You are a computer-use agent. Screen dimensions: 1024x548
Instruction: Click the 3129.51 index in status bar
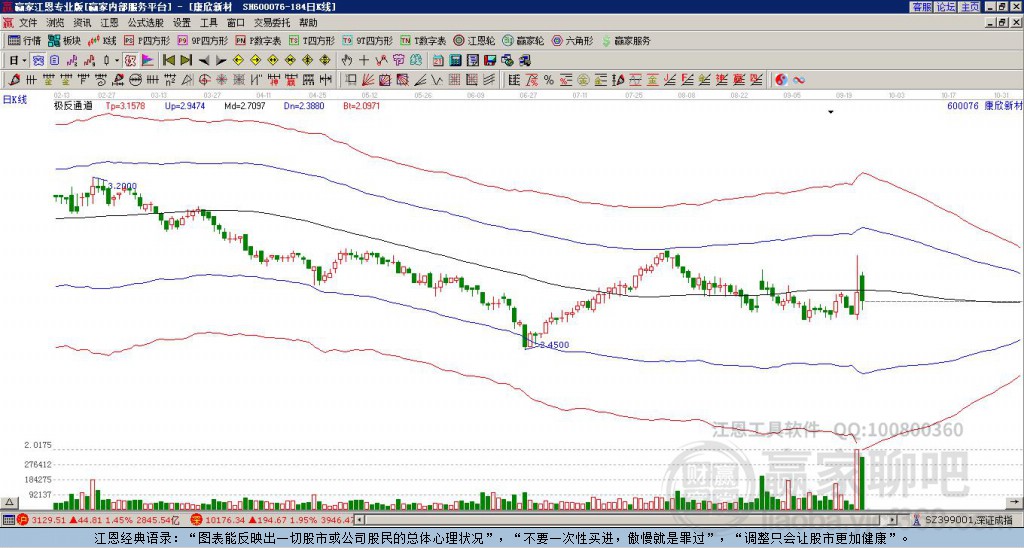[x=49, y=520]
